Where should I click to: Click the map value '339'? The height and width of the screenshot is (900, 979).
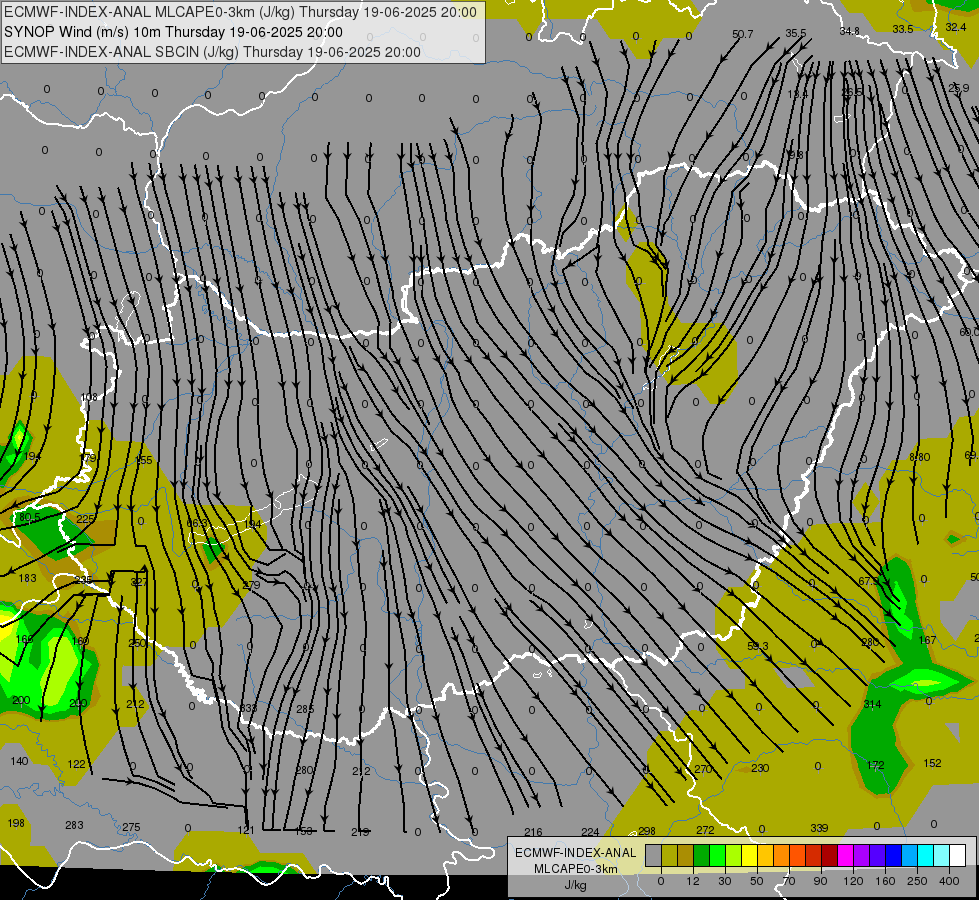[x=819, y=828]
